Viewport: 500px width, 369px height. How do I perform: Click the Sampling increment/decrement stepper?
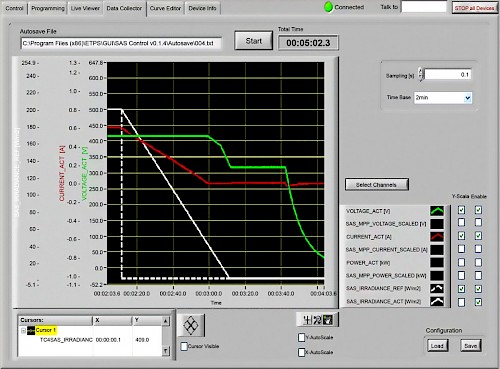click(x=420, y=75)
